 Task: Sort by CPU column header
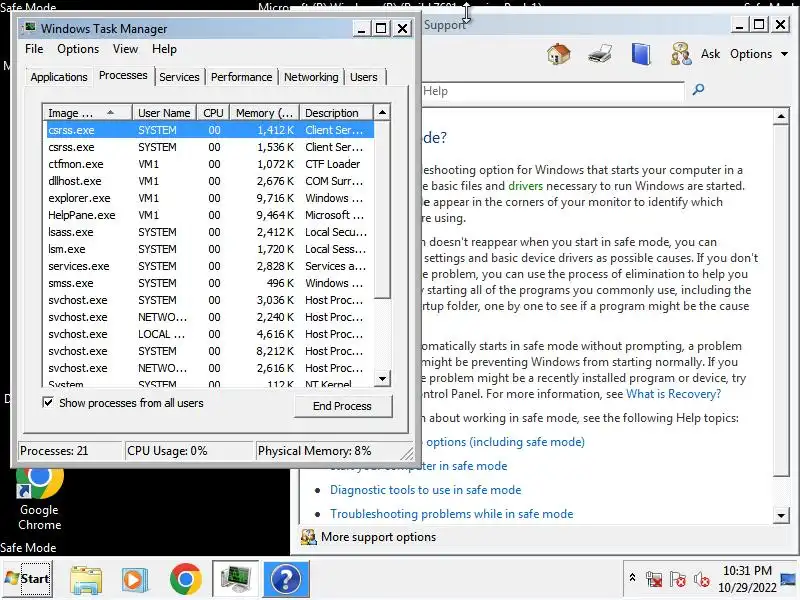213,112
